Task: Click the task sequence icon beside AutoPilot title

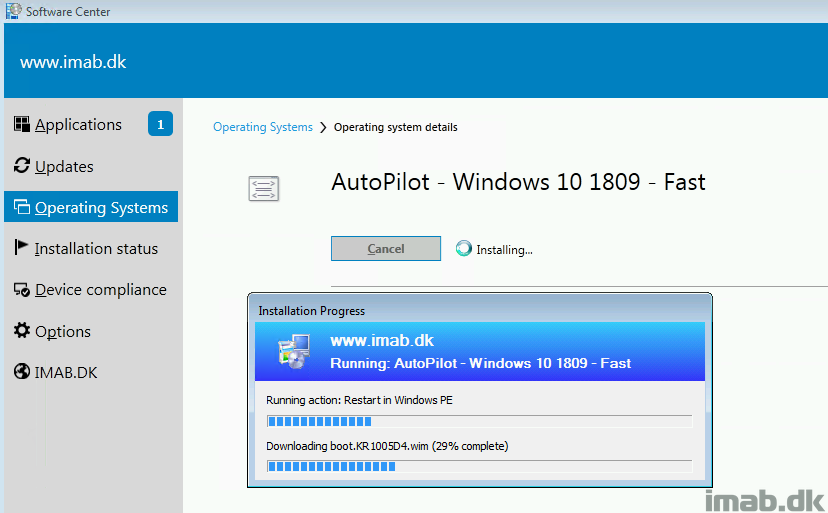Action: tap(264, 189)
